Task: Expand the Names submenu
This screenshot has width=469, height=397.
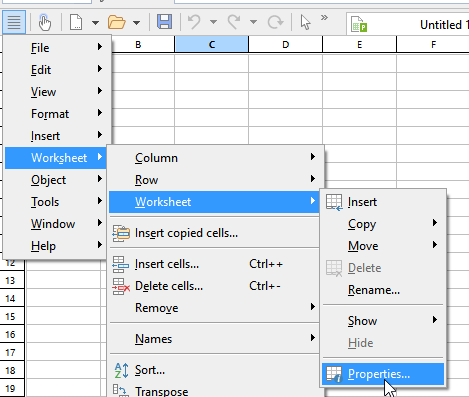Action: (x=214, y=339)
